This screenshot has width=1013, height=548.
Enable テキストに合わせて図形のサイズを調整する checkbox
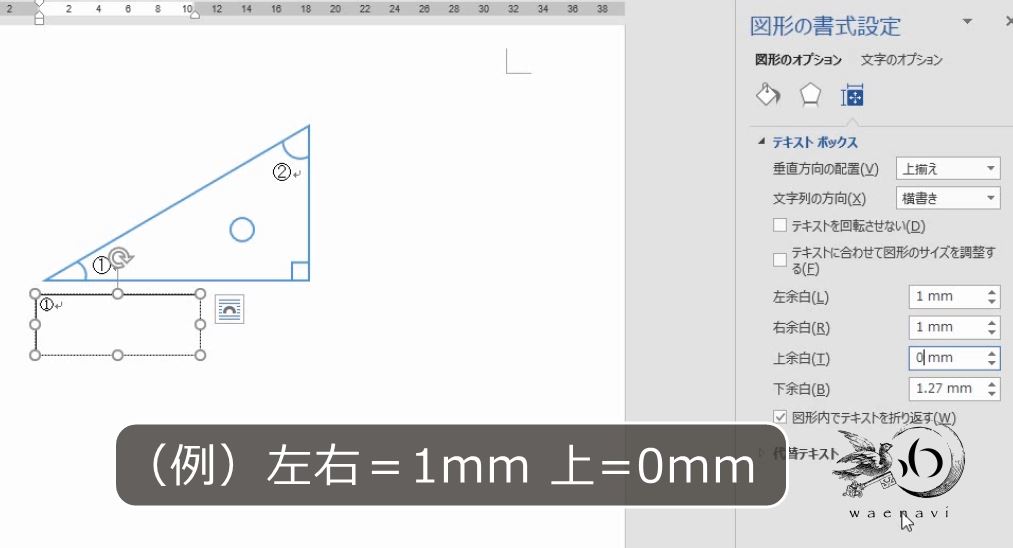pos(780,260)
